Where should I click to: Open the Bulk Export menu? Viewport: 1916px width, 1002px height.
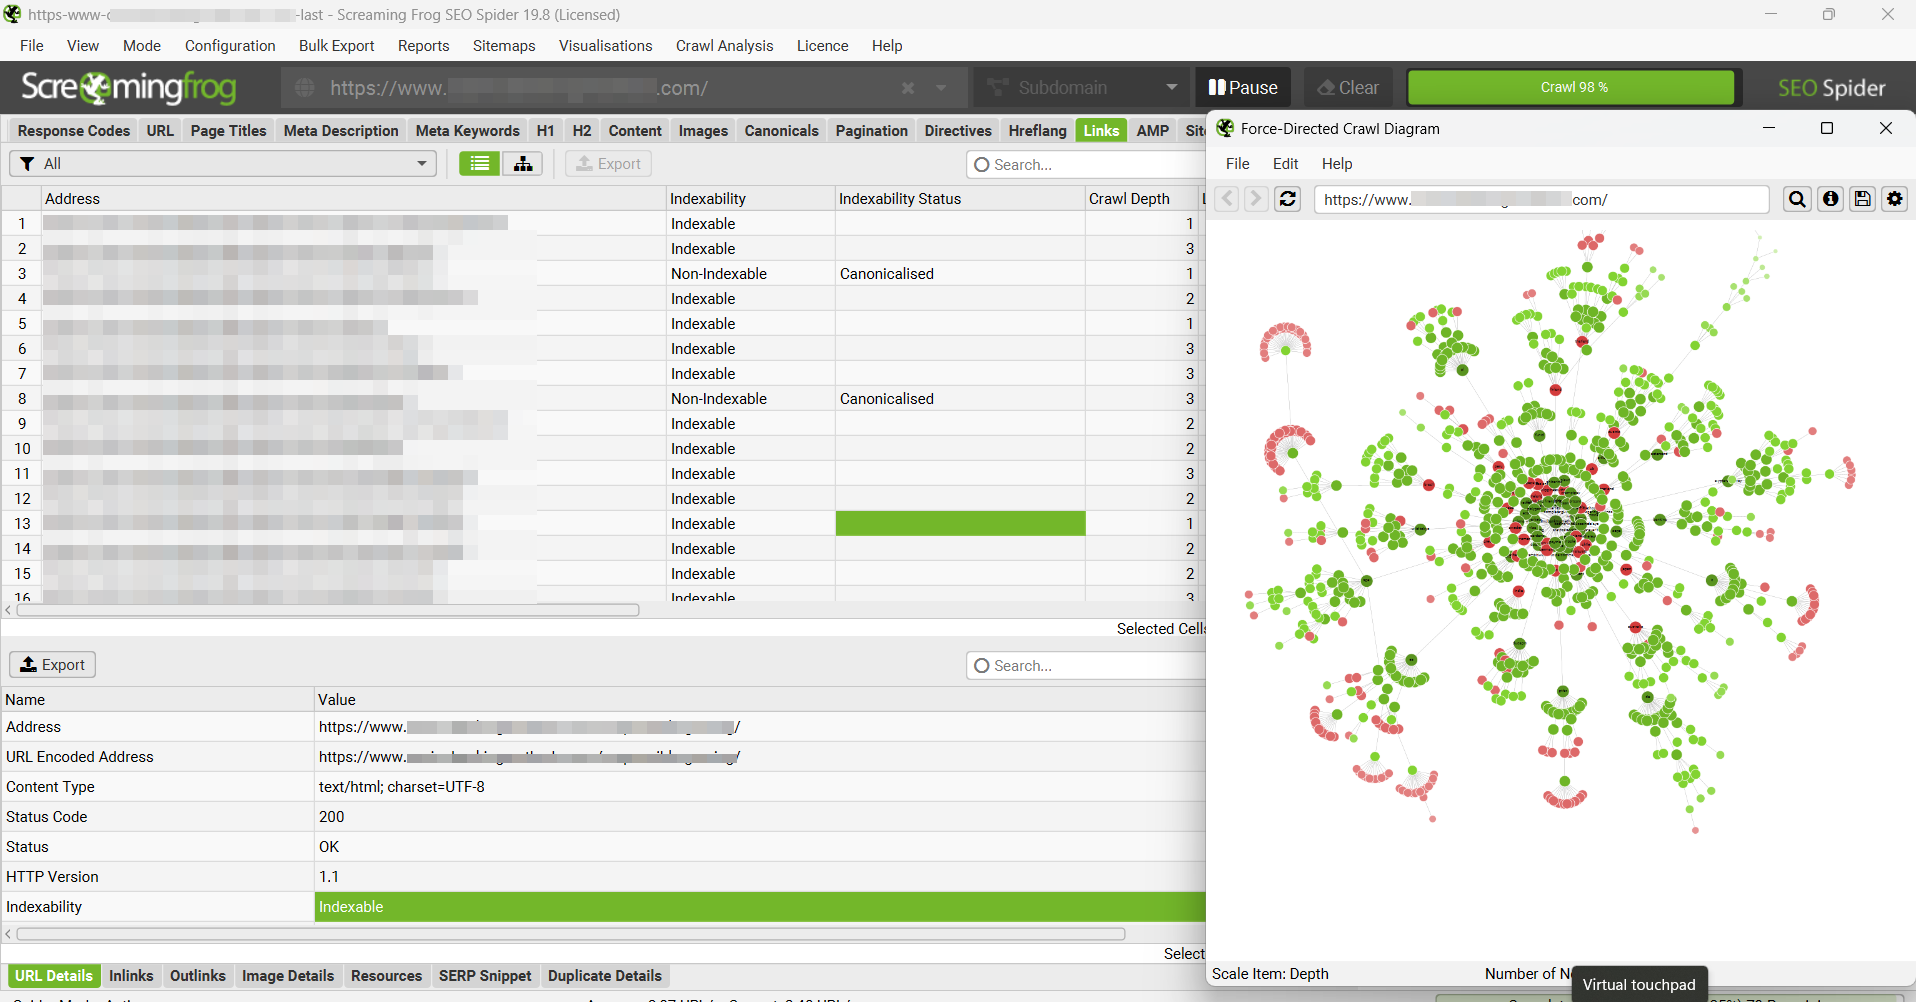[336, 46]
